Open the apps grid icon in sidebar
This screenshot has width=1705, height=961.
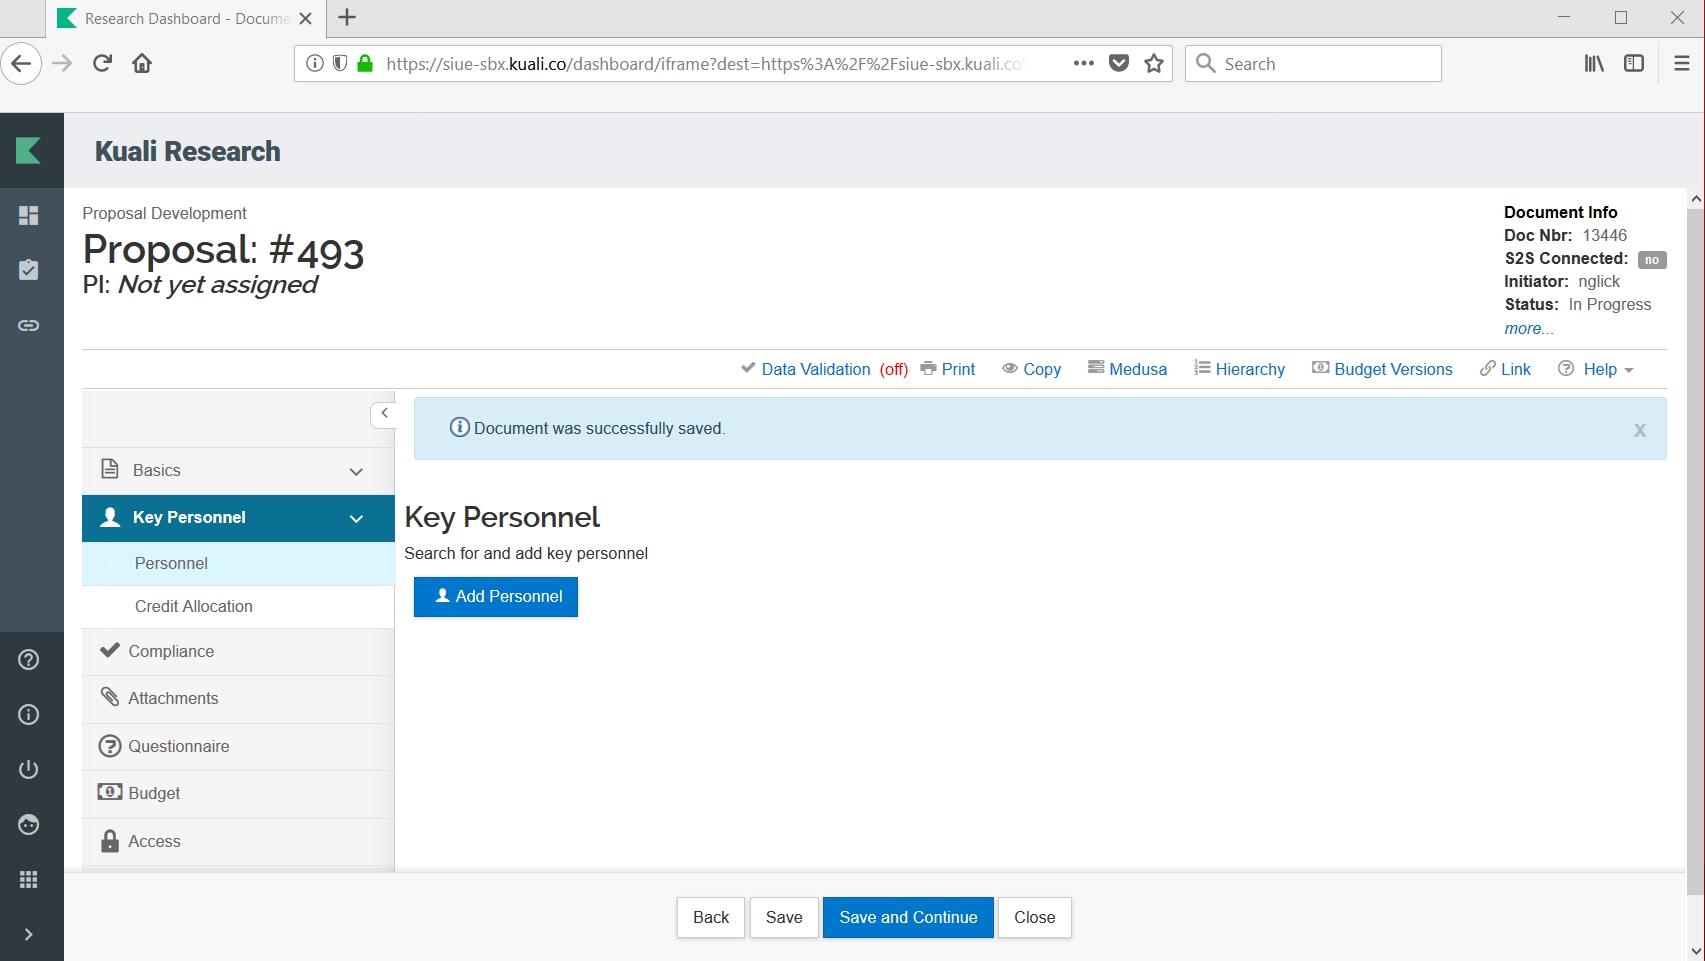click(x=29, y=879)
